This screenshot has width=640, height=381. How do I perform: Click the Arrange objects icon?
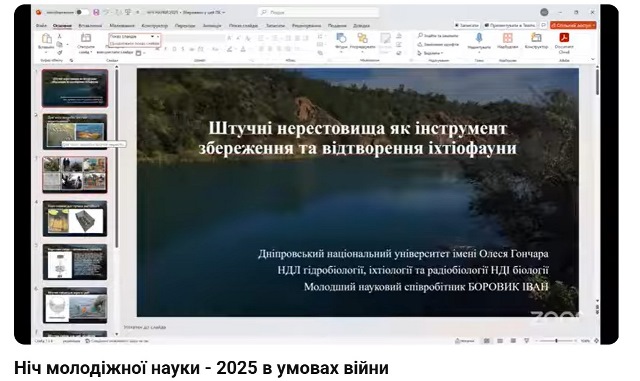[x=362, y=38]
